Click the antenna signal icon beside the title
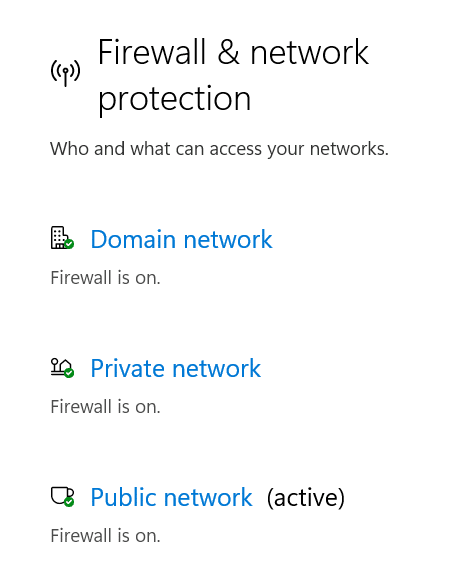473x586 pixels. click(65, 72)
